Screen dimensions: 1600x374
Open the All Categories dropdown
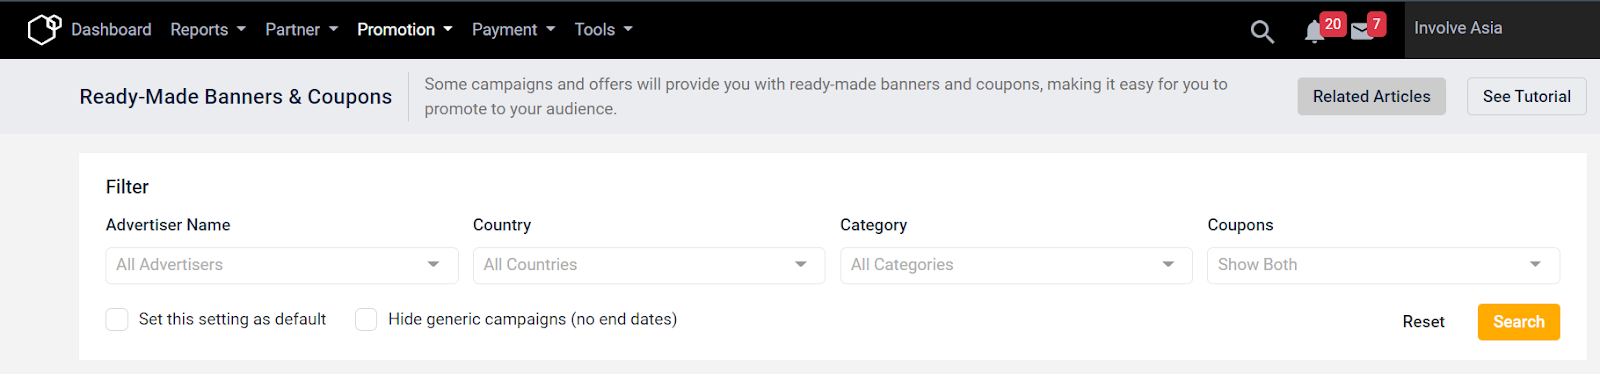click(1016, 265)
